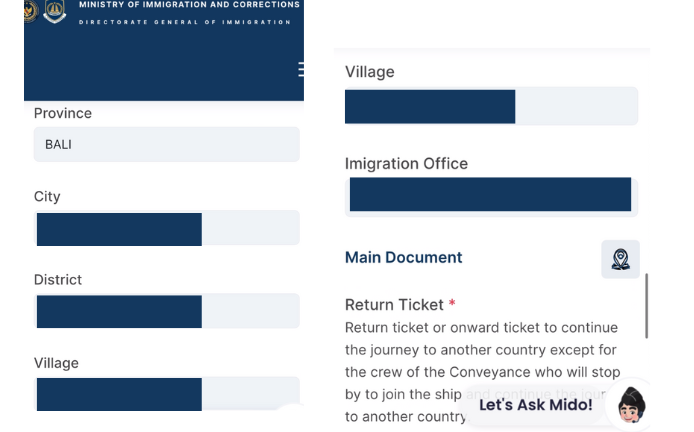Click the Province field label

point(63,113)
